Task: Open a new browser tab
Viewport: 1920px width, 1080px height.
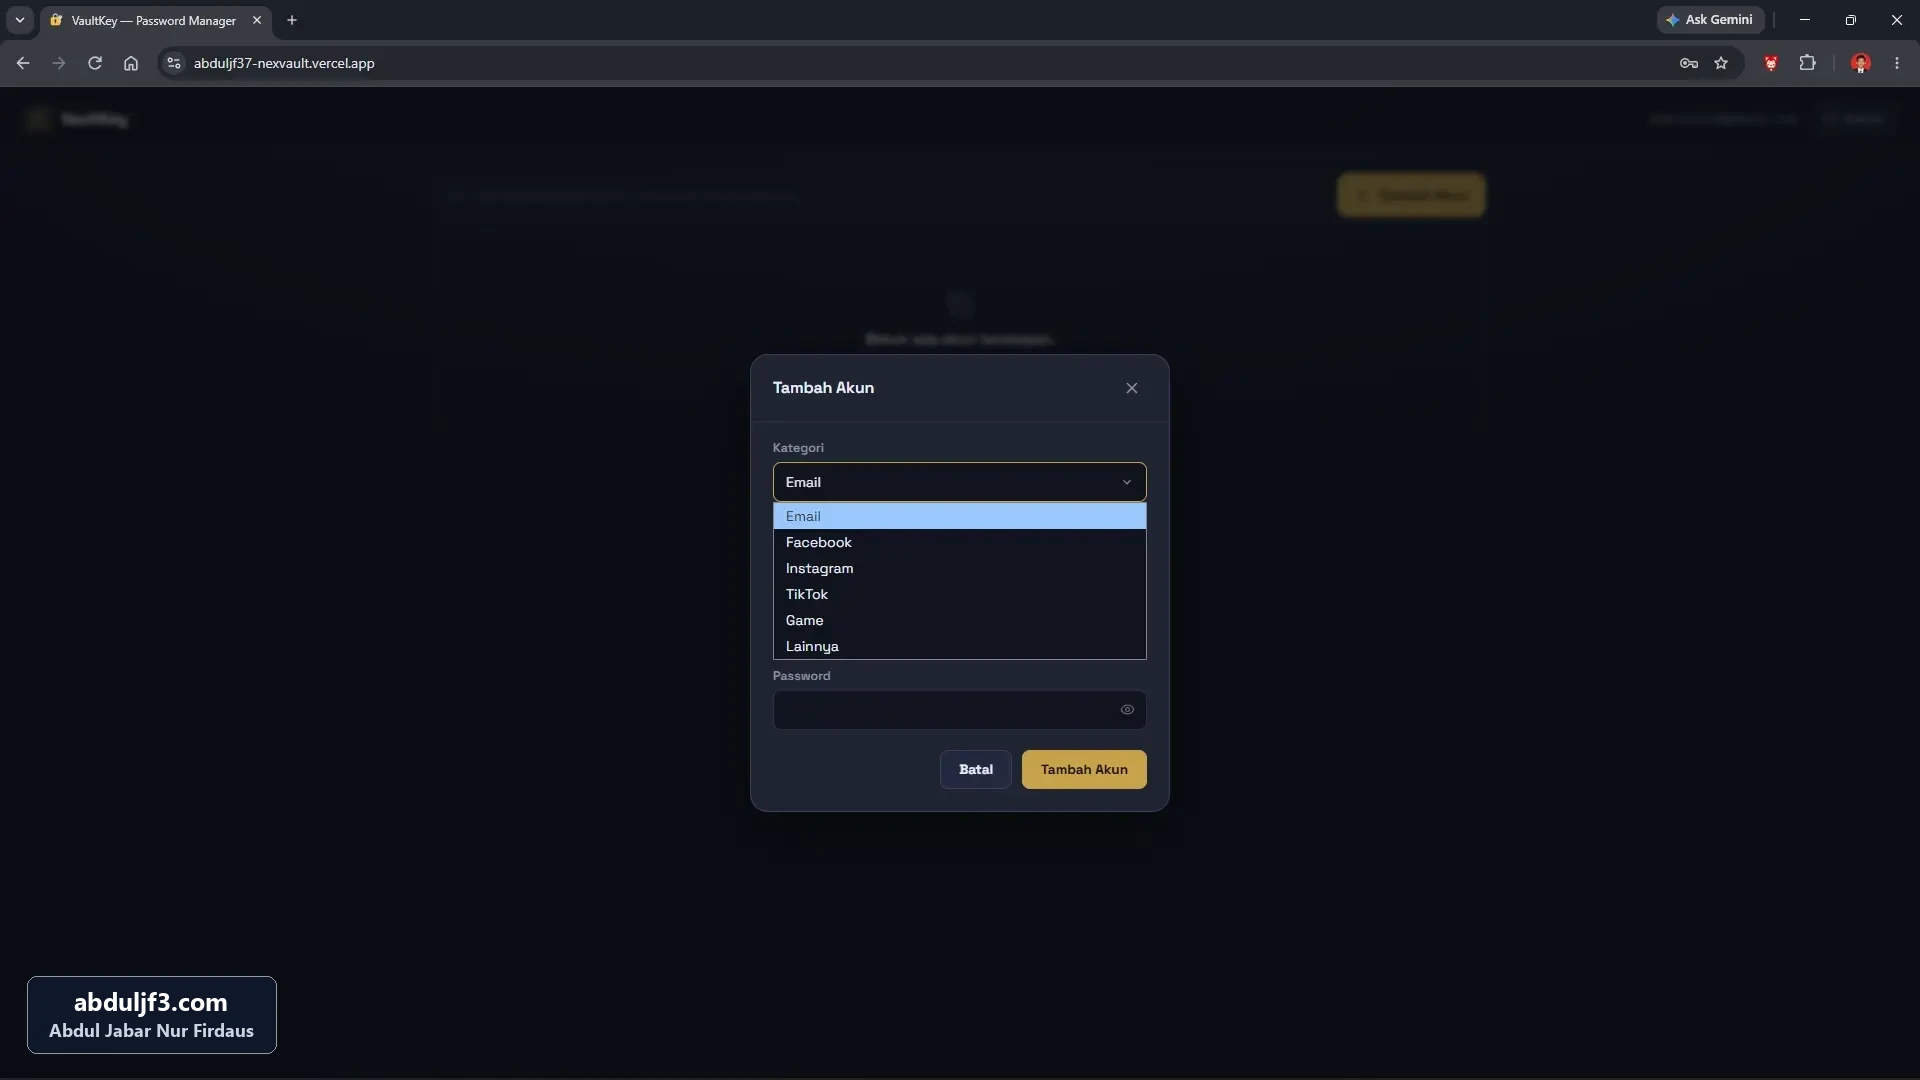Action: [292, 20]
